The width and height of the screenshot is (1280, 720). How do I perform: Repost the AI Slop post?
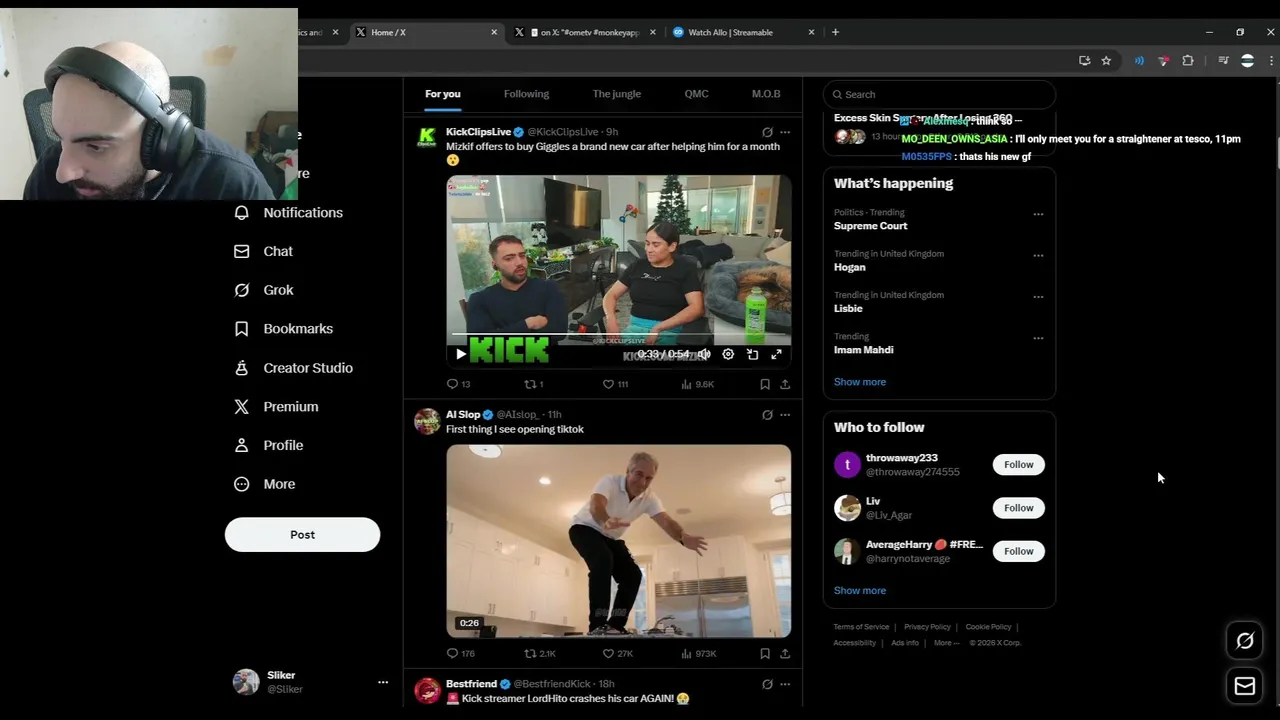(x=540, y=654)
